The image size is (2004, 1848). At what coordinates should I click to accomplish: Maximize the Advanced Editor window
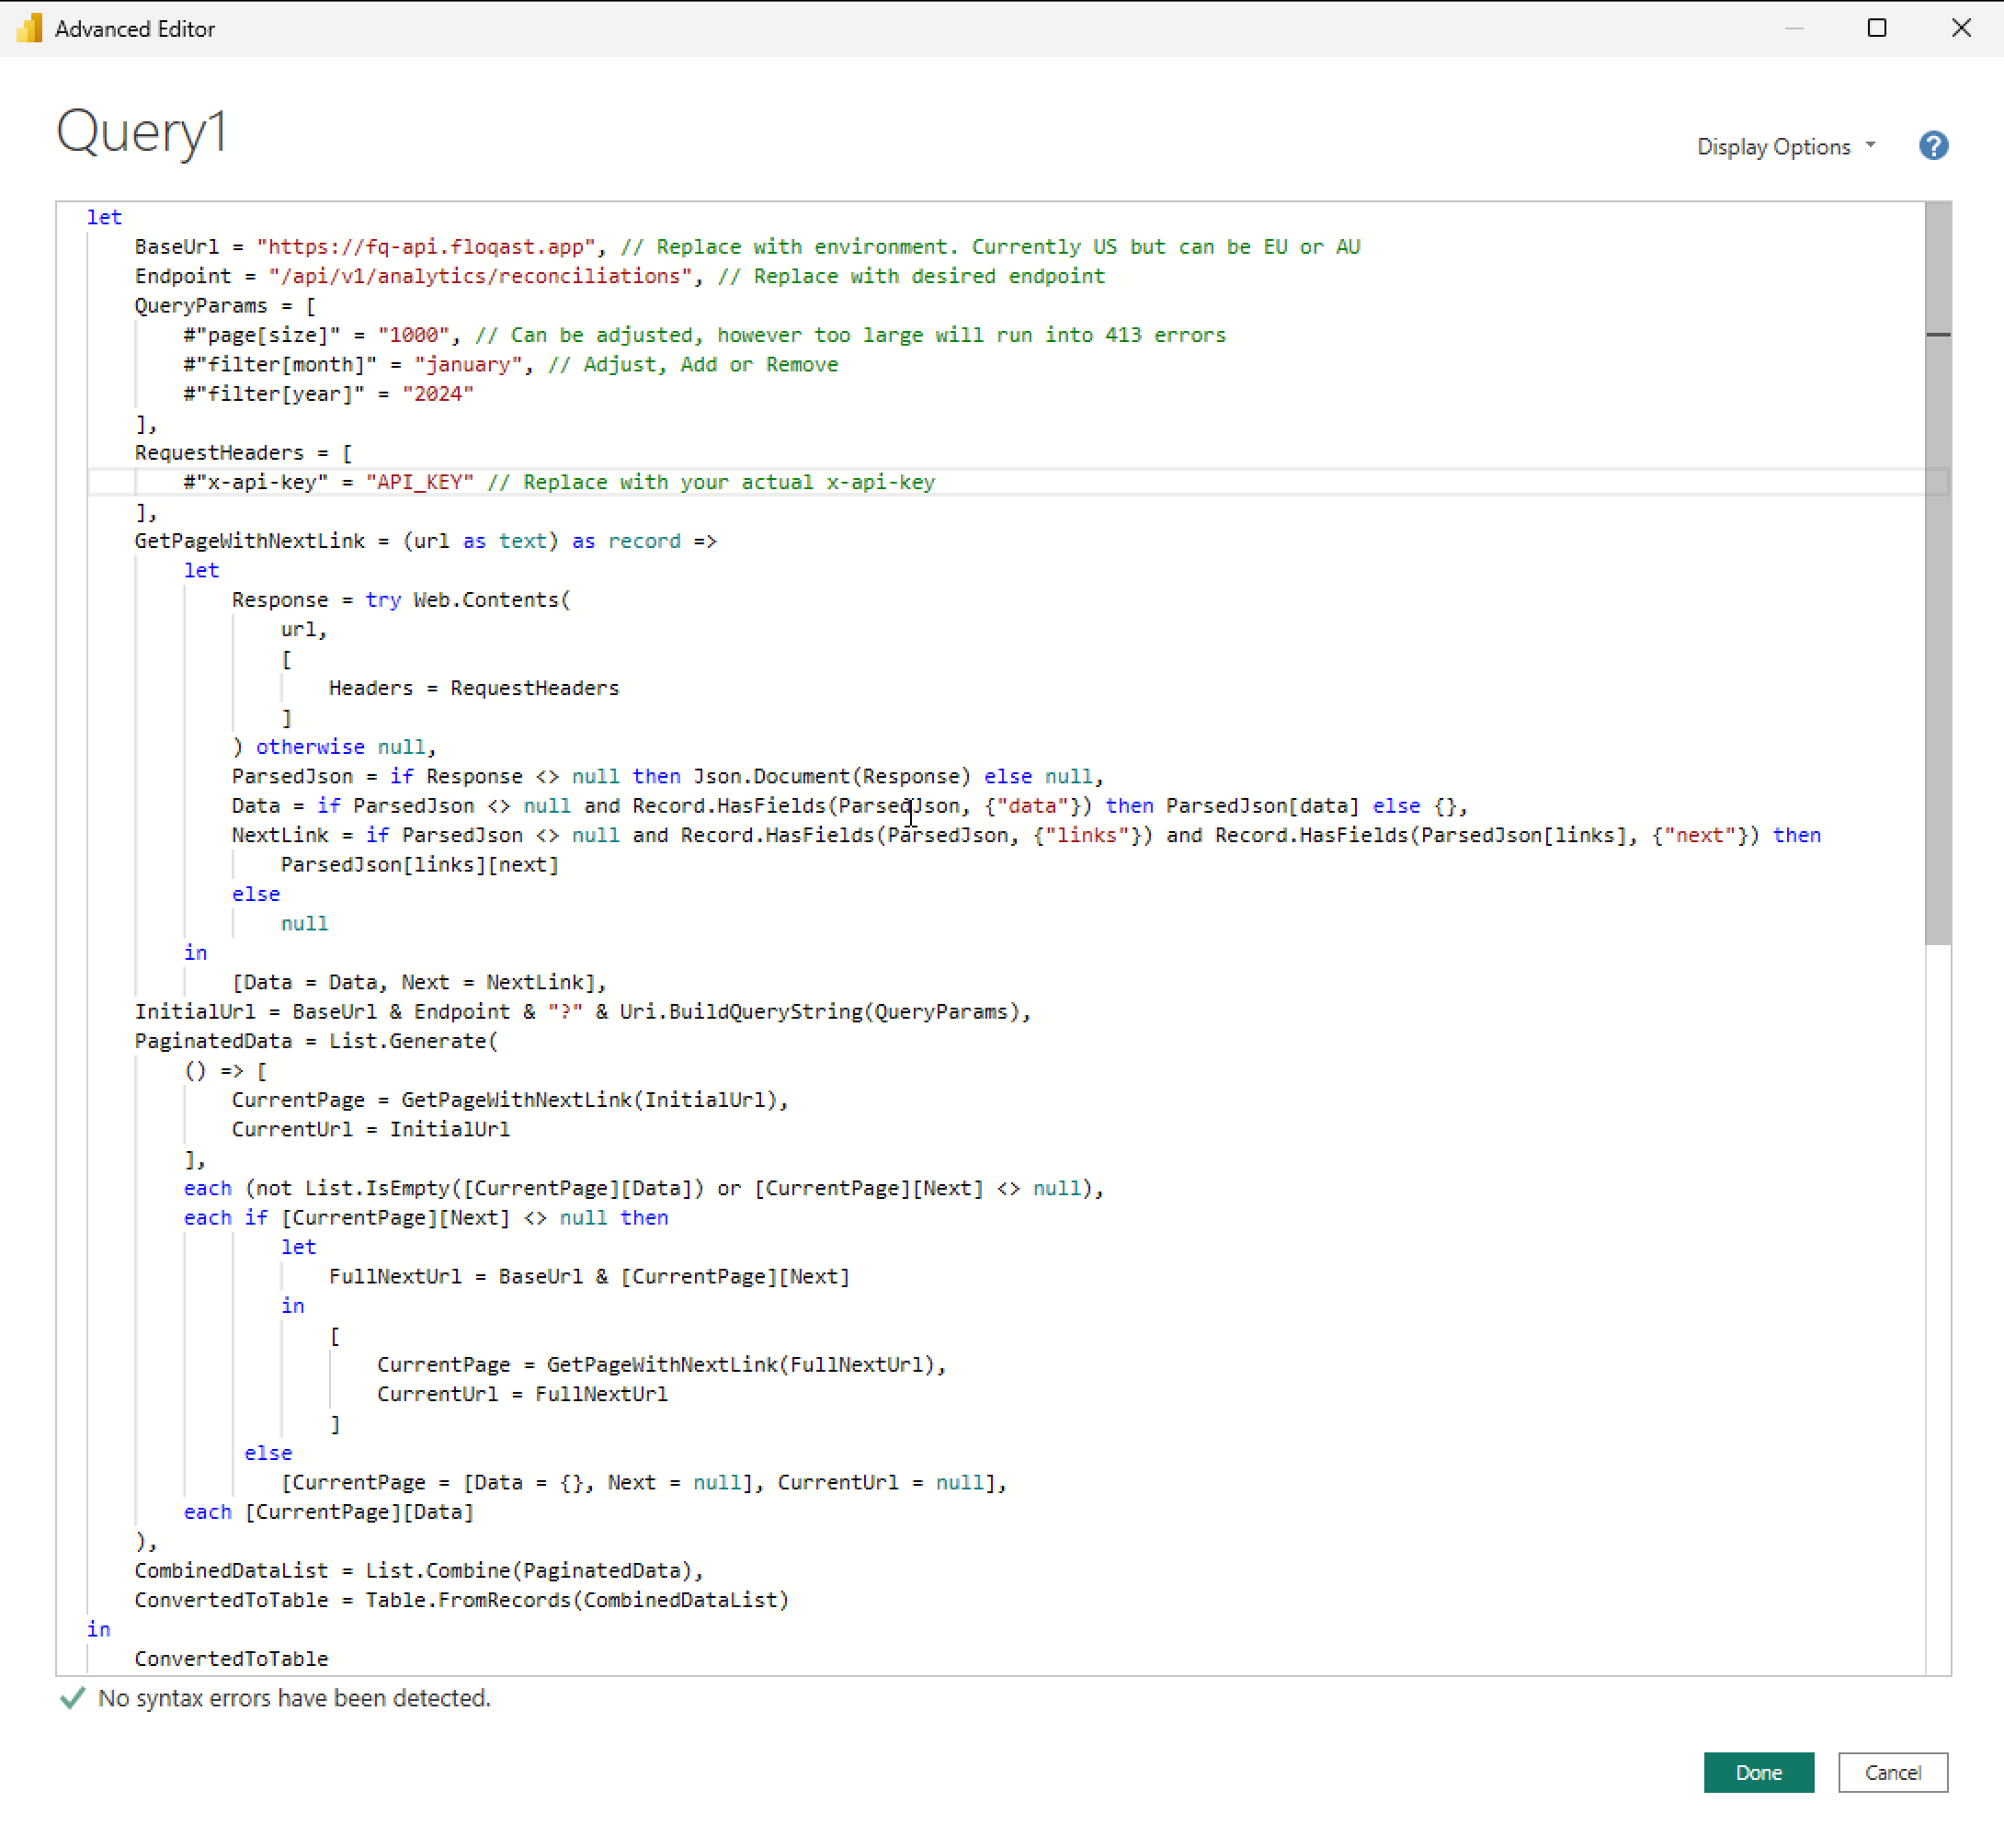click(1877, 28)
